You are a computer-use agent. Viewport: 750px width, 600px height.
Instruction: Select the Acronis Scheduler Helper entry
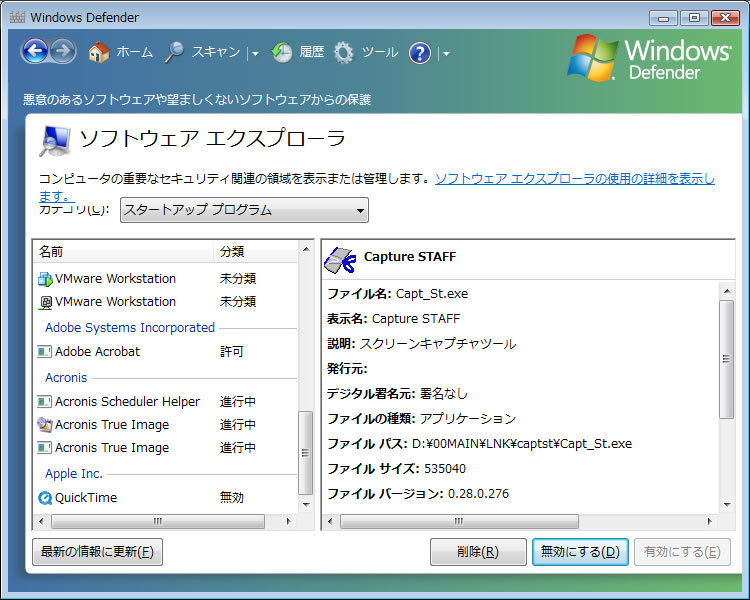(166, 401)
